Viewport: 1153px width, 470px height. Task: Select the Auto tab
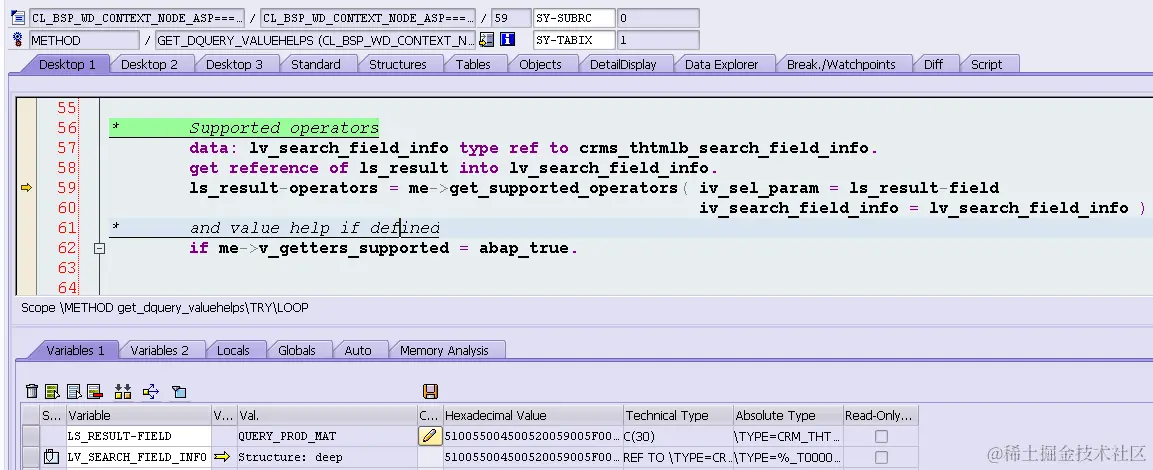[x=358, y=351]
